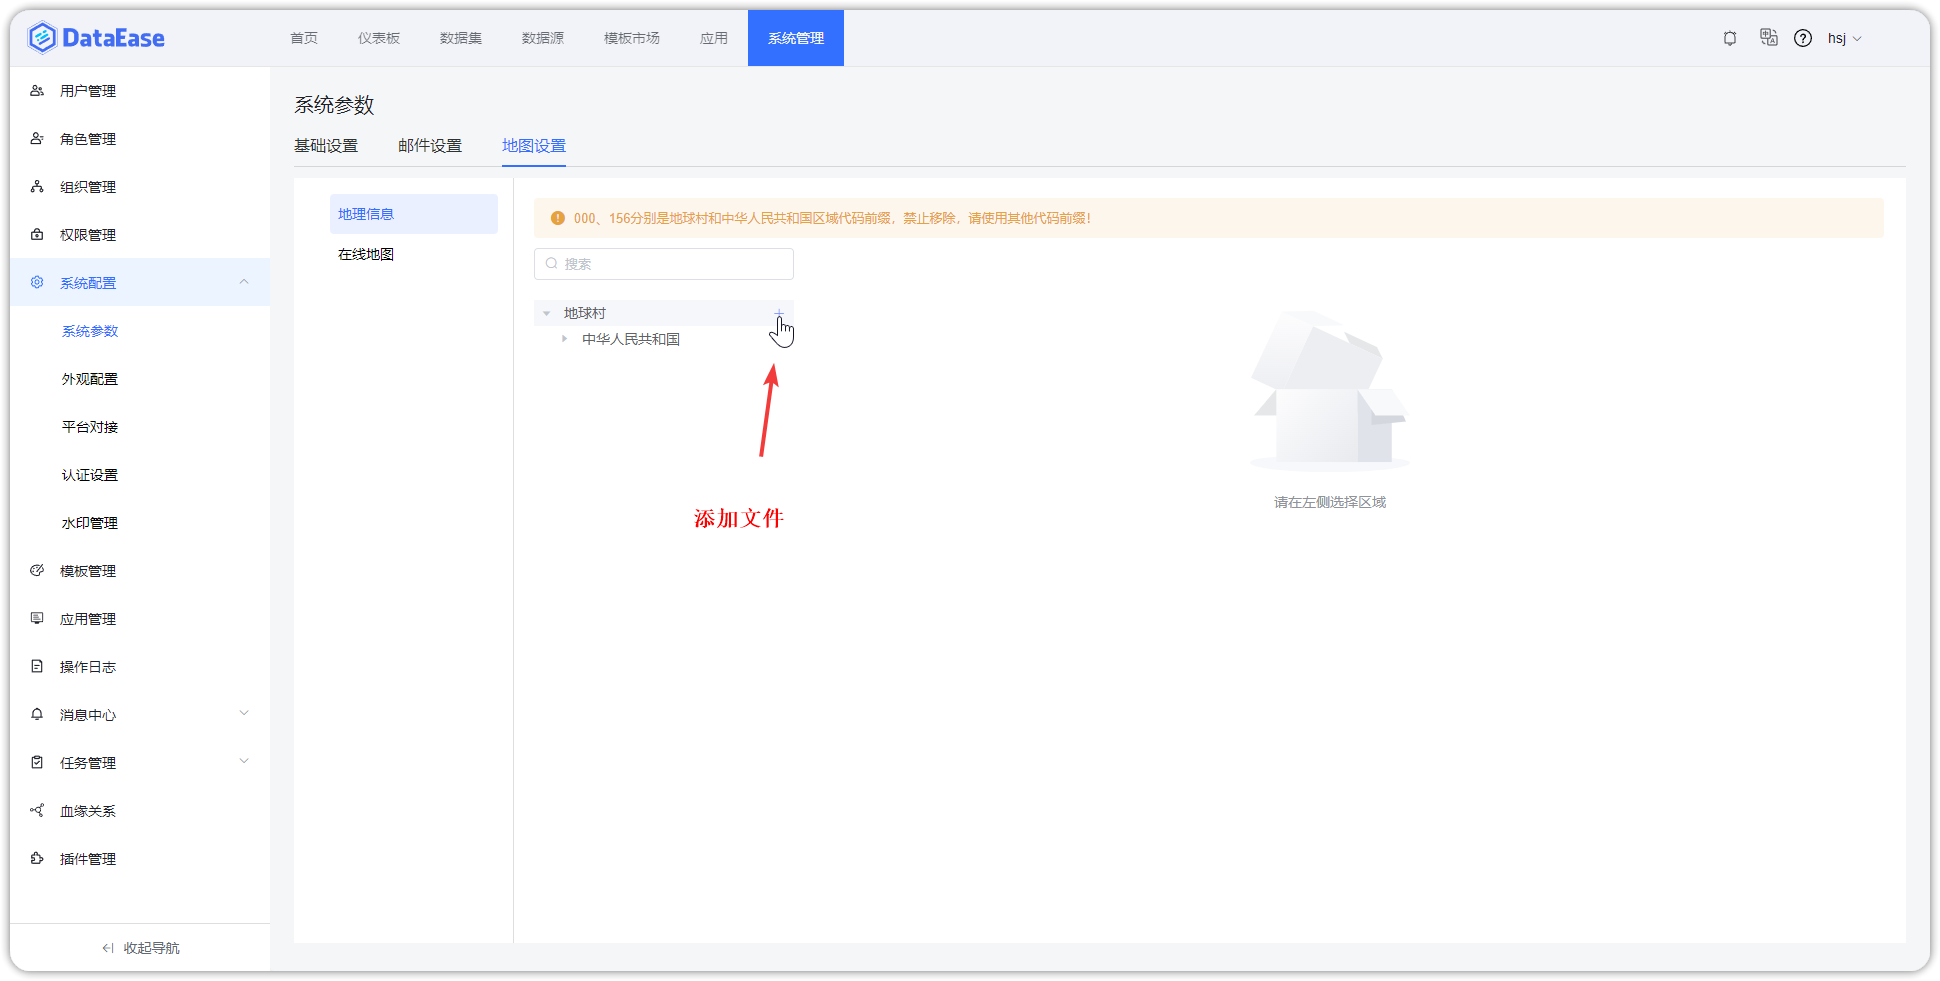This screenshot has width=1940, height=981.
Task: Expand the 中华人民共和国 tree node arrow
Action: point(565,339)
